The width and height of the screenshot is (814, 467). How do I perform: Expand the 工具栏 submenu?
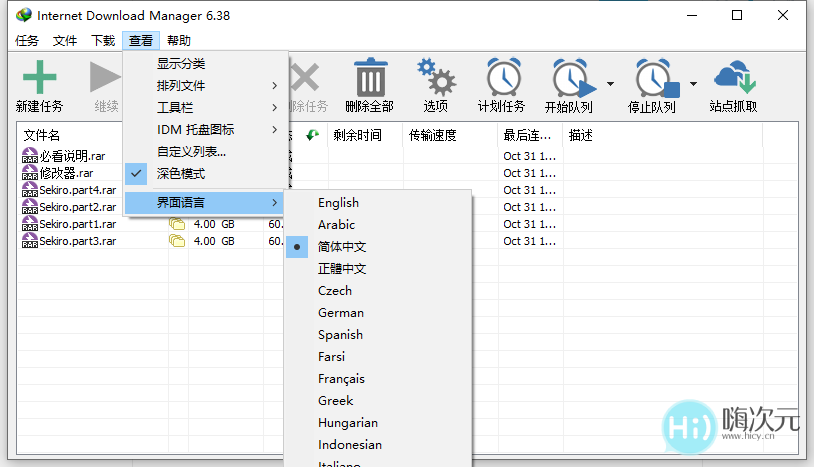(x=206, y=107)
